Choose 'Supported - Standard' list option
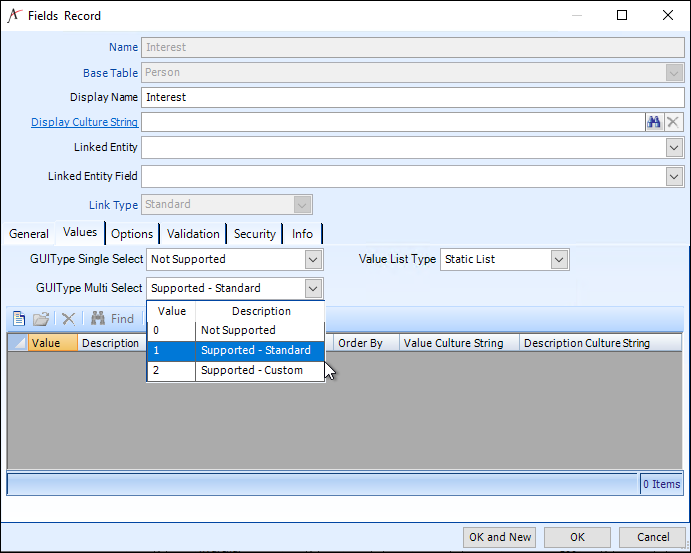The image size is (691, 553). click(236, 351)
